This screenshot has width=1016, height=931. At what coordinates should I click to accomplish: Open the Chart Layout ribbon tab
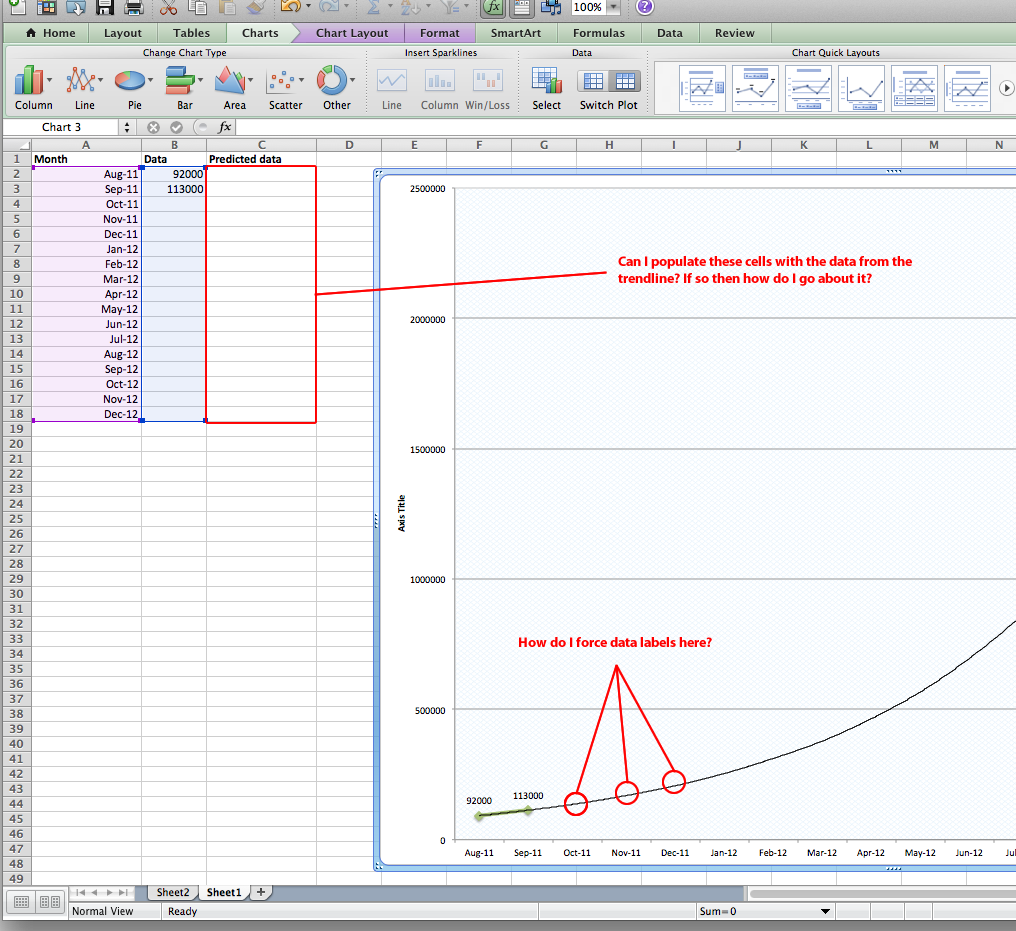click(352, 33)
